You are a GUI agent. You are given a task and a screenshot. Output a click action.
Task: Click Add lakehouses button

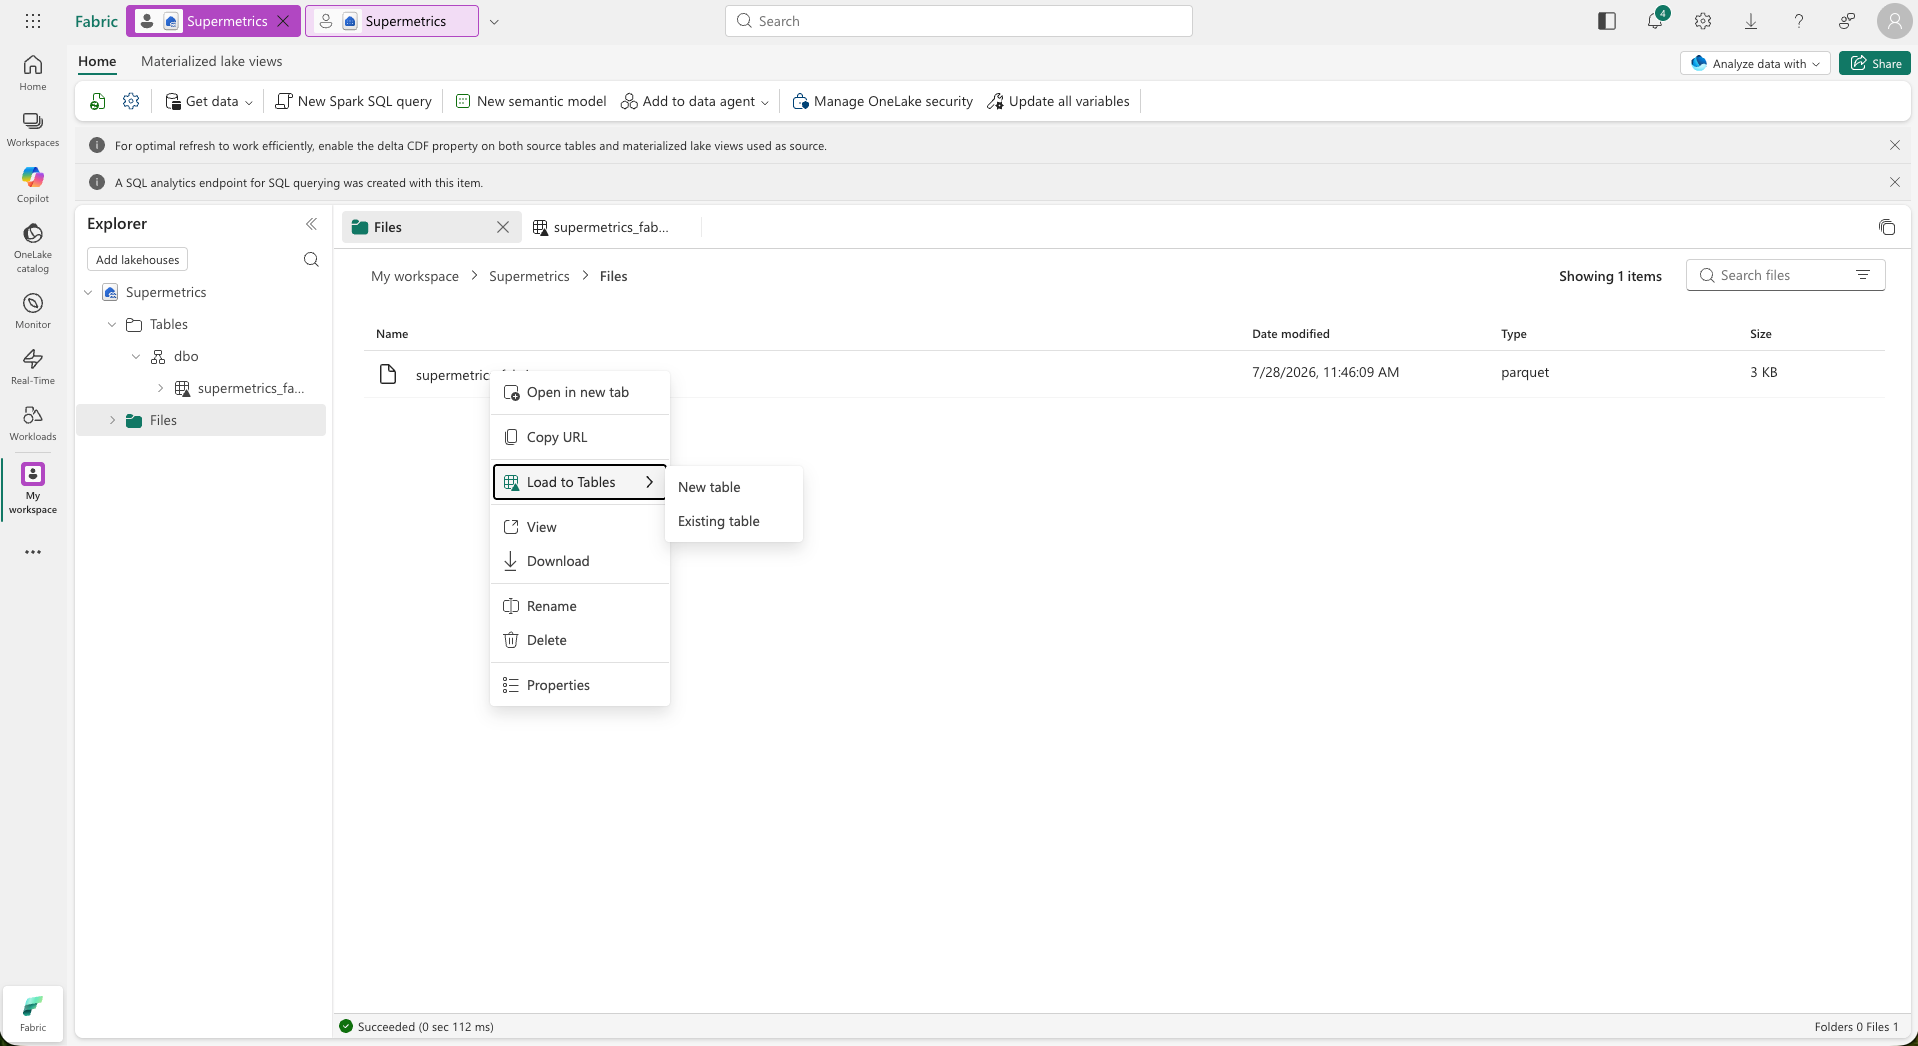point(137,260)
